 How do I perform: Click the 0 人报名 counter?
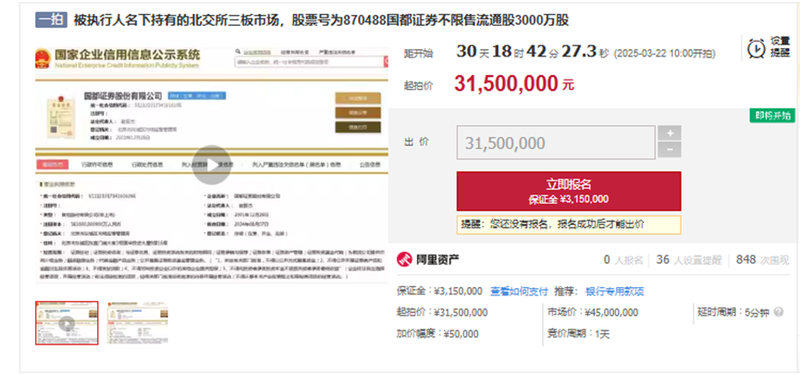(623, 260)
